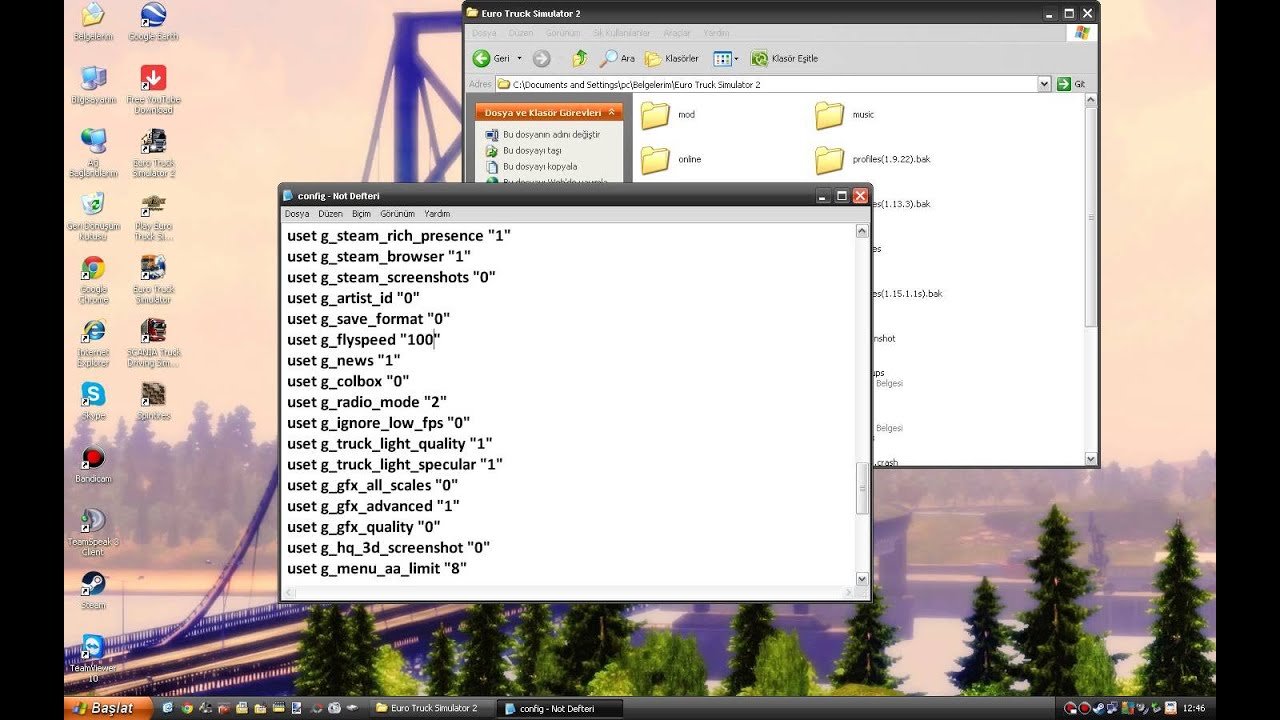Open the Notepad Düzen menu

(x=330, y=213)
